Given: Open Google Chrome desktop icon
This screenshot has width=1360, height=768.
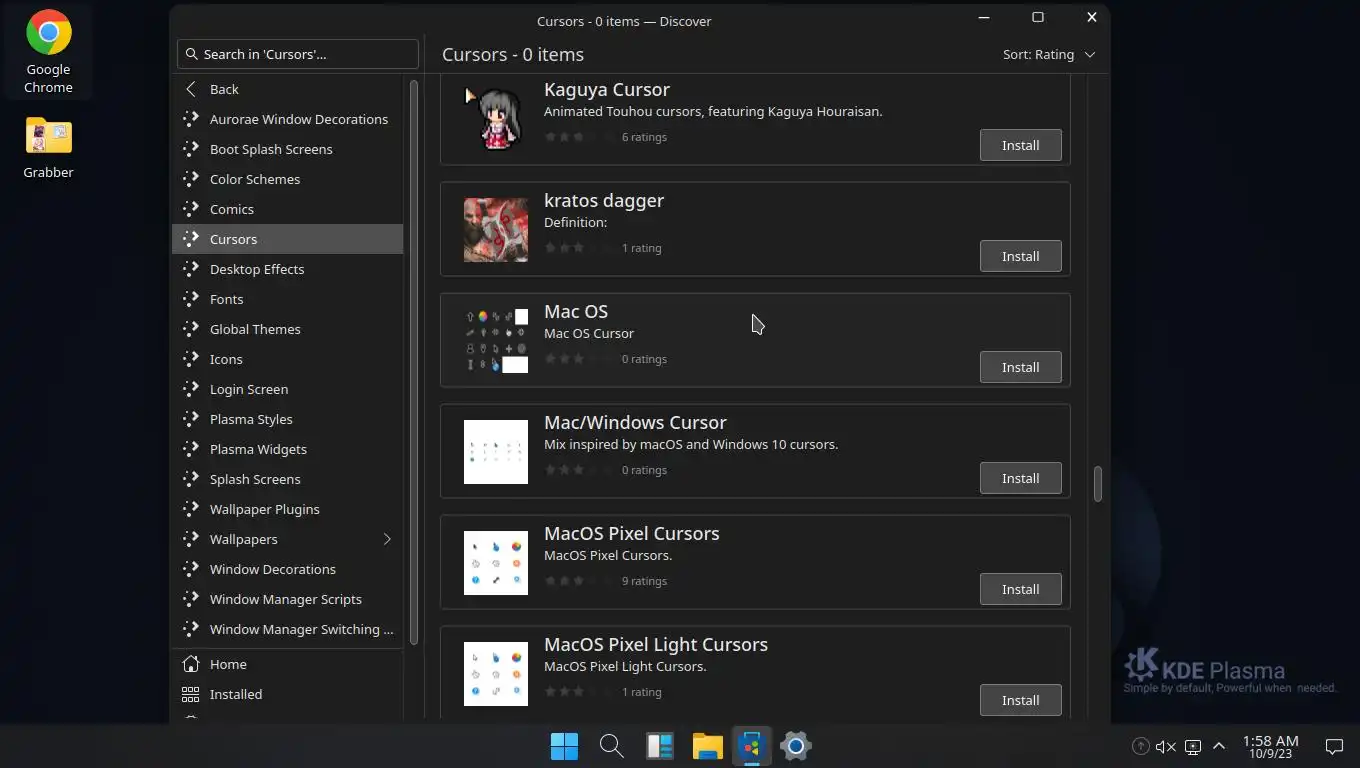Looking at the screenshot, I should tap(49, 52).
